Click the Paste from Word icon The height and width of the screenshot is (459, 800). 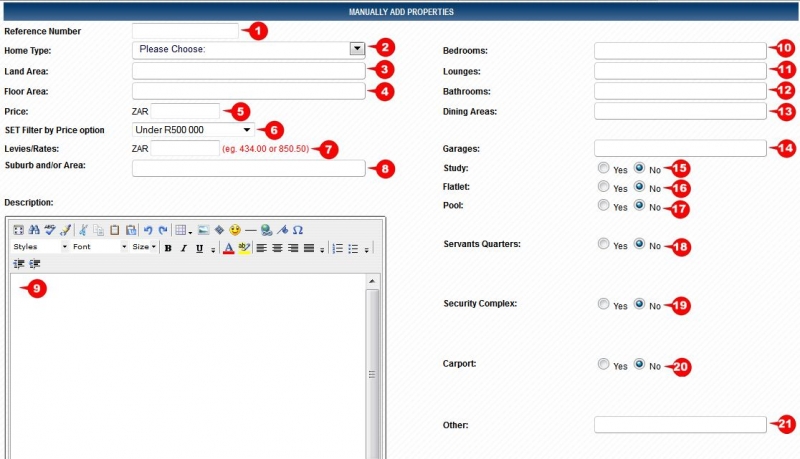131,230
